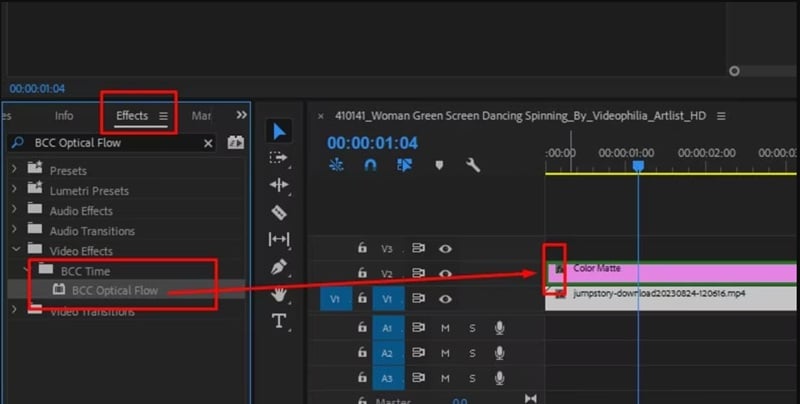Toggle Linked Selection icon

click(404, 165)
